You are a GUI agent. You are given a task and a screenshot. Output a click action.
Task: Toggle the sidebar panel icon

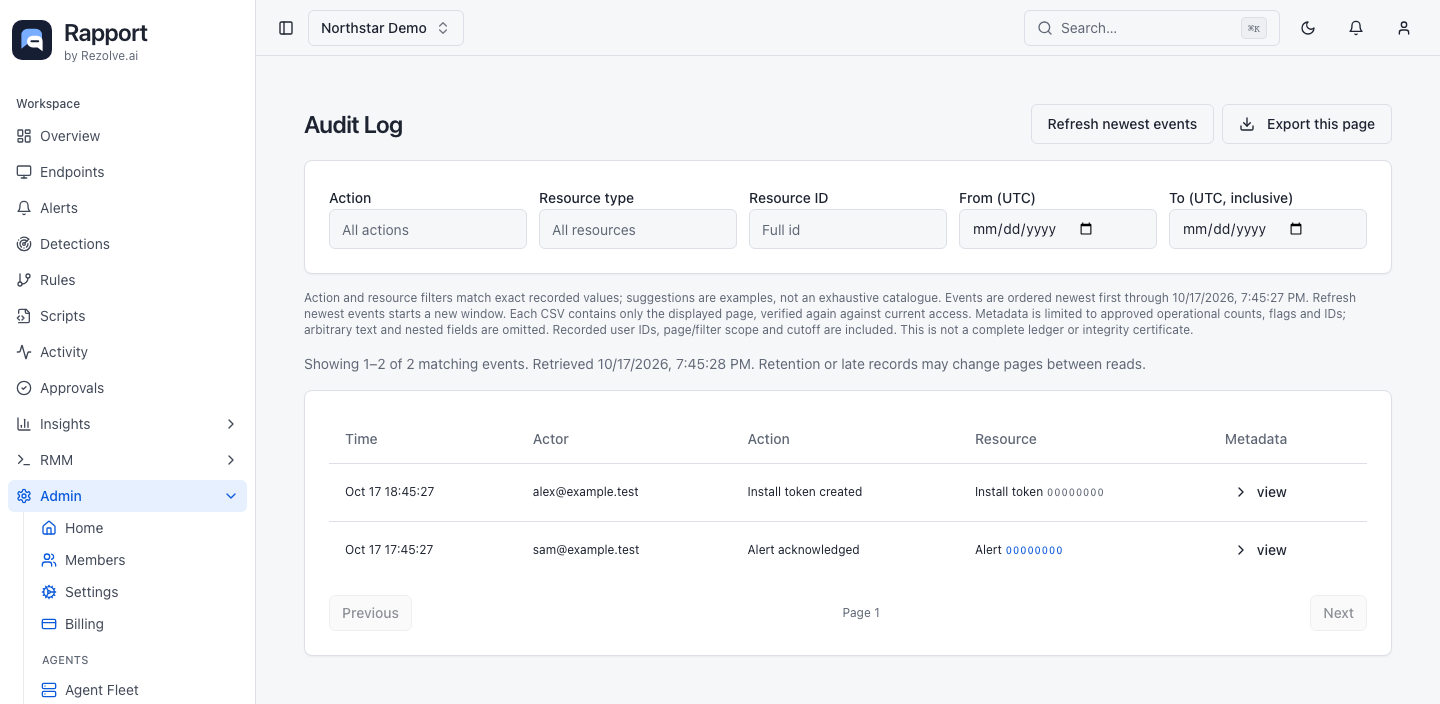tap(286, 28)
